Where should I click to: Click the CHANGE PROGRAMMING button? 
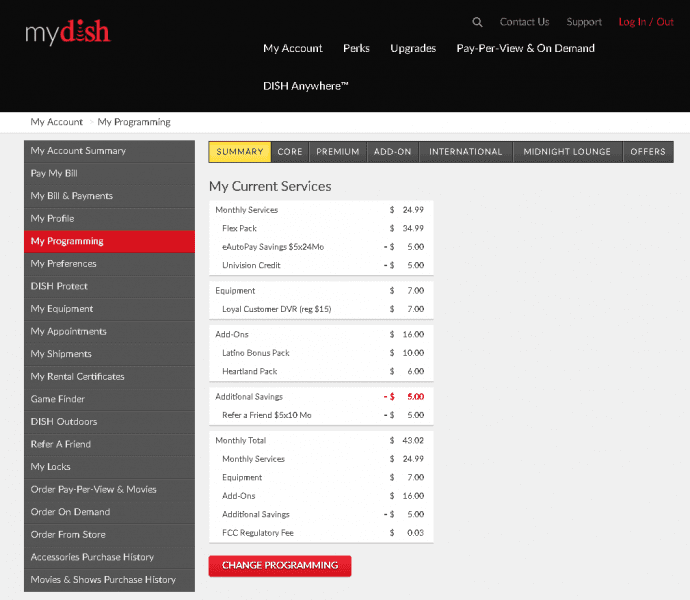coord(280,566)
